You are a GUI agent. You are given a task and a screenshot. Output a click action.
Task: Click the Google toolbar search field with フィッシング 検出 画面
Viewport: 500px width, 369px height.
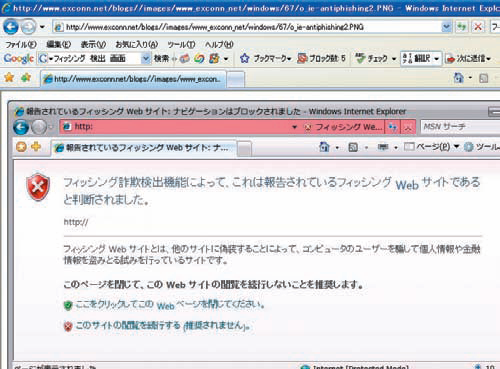coord(90,59)
